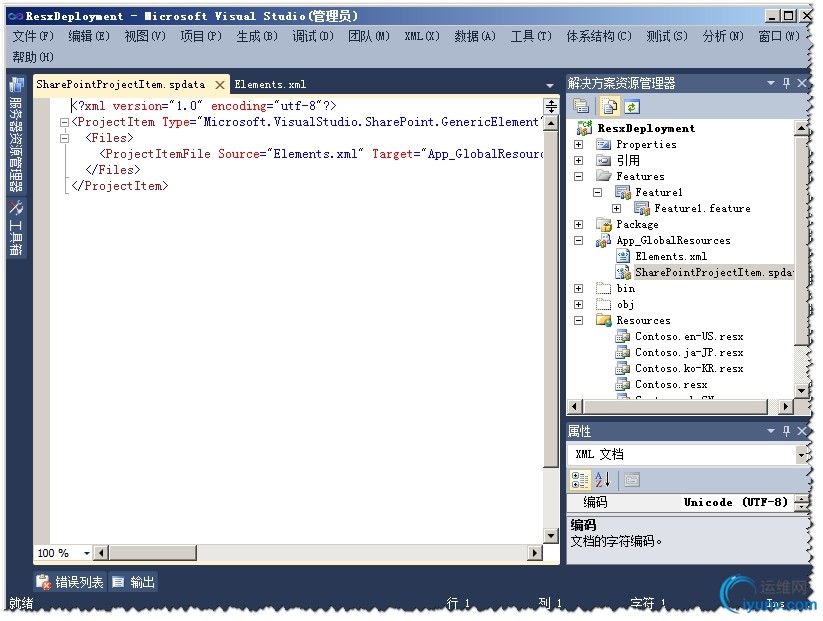Close the SharePointProjectItem.spdata tab
Image resolution: width=823 pixels, height=621 pixels.
coord(220,85)
